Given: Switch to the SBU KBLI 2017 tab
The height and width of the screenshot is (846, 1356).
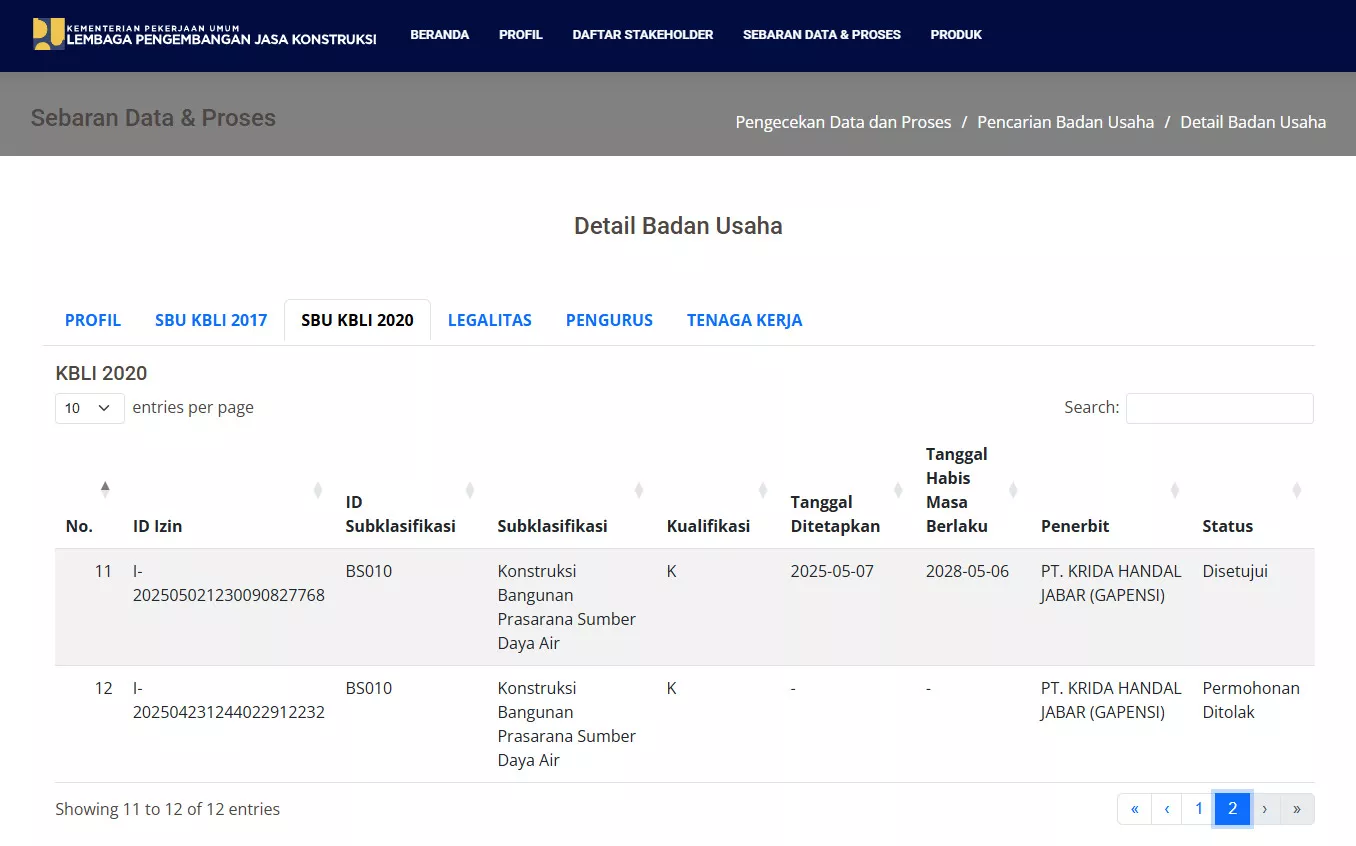Looking at the screenshot, I should [x=211, y=320].
